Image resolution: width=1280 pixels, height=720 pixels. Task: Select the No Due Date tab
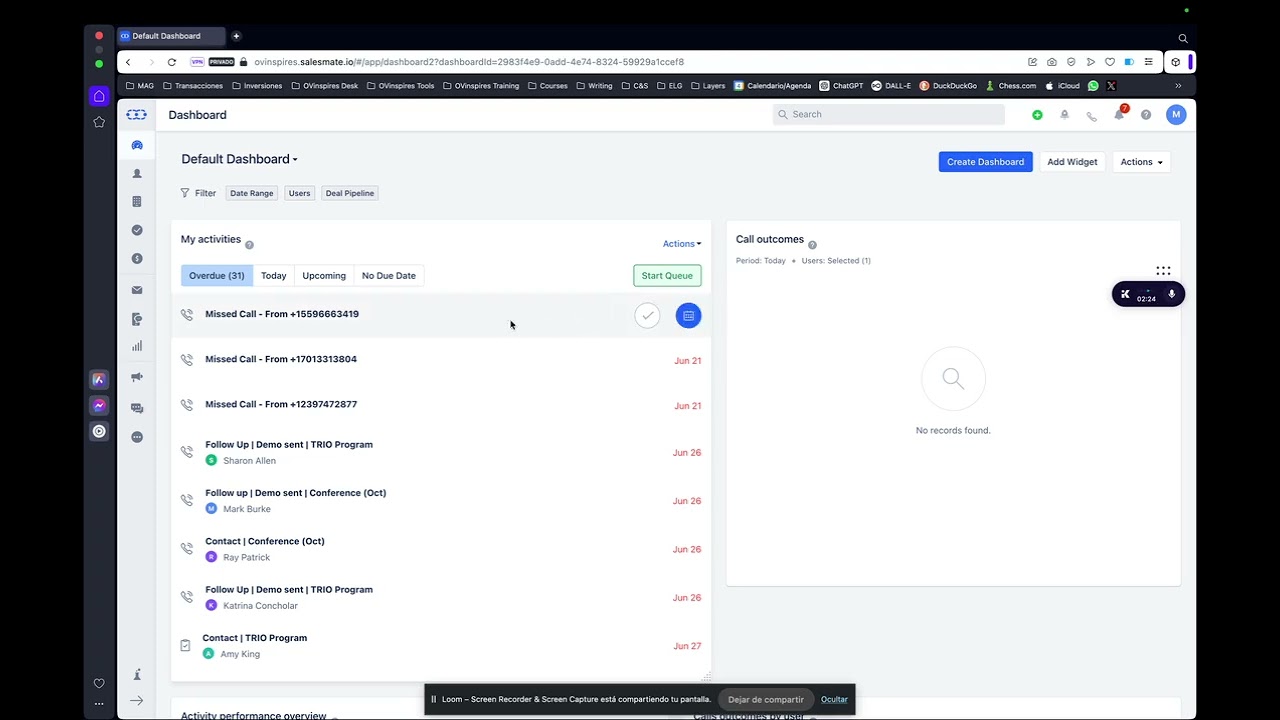389,276
